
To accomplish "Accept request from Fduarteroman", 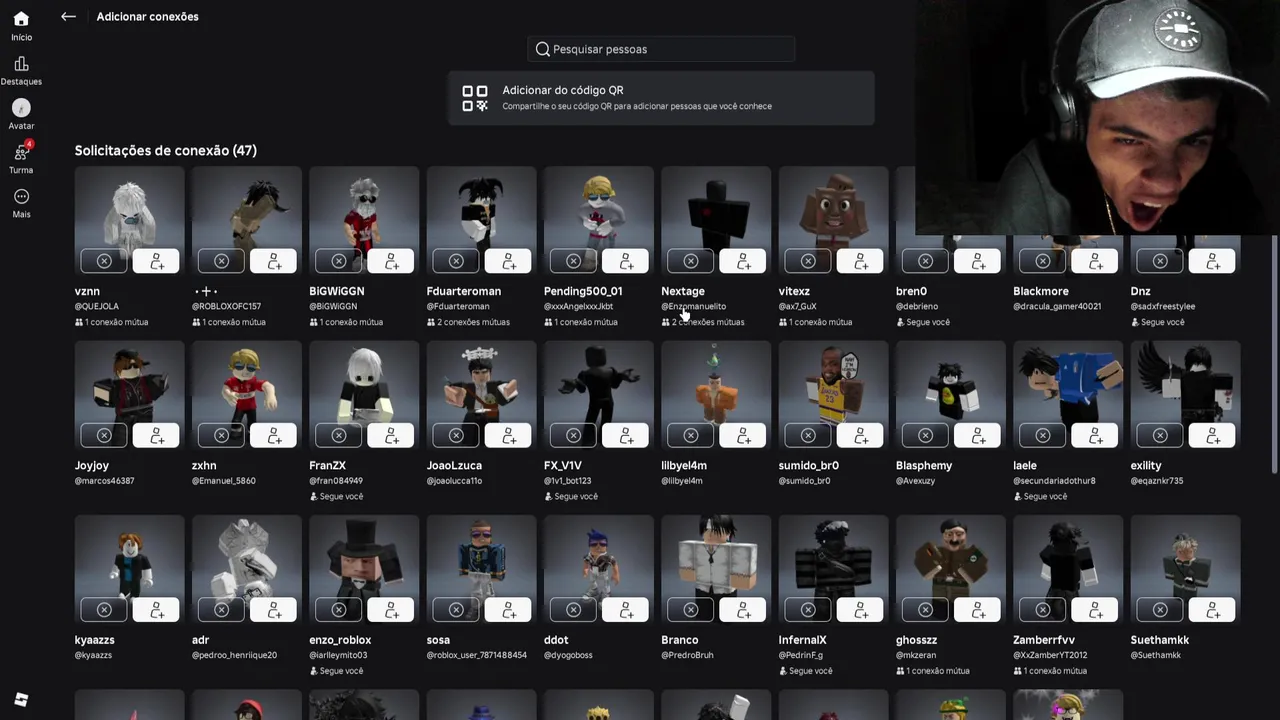I will (x=509, y=261).
